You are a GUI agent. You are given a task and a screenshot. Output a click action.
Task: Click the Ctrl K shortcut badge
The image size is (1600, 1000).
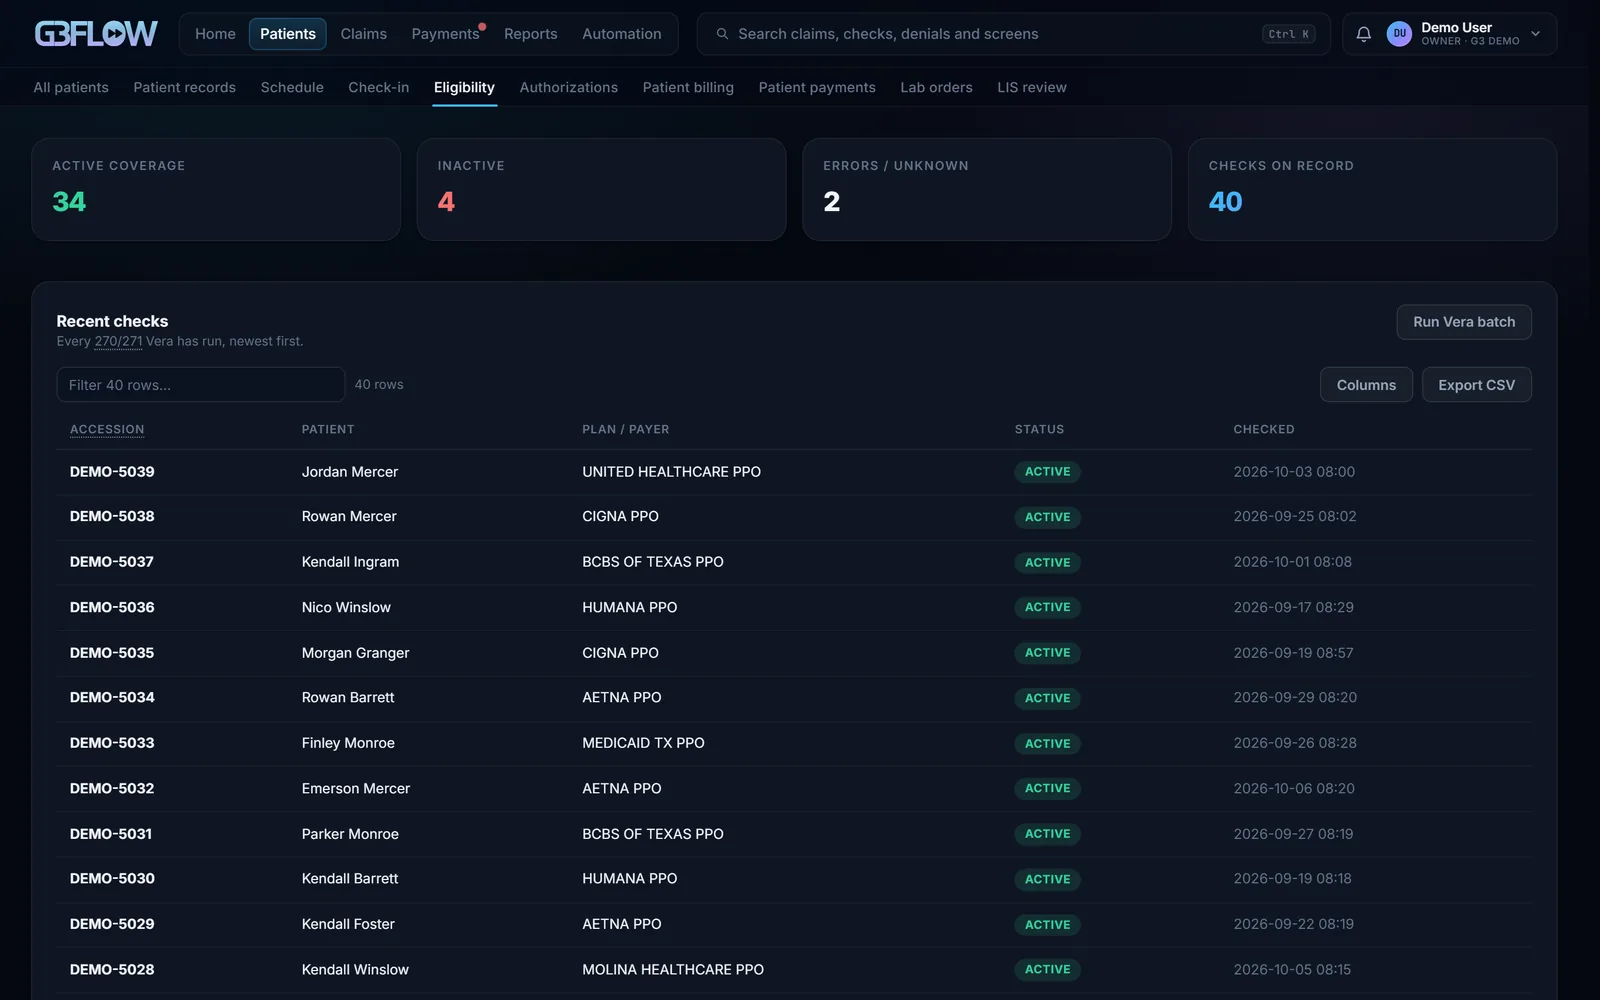pyautogui.click(x=1288, y=34)
